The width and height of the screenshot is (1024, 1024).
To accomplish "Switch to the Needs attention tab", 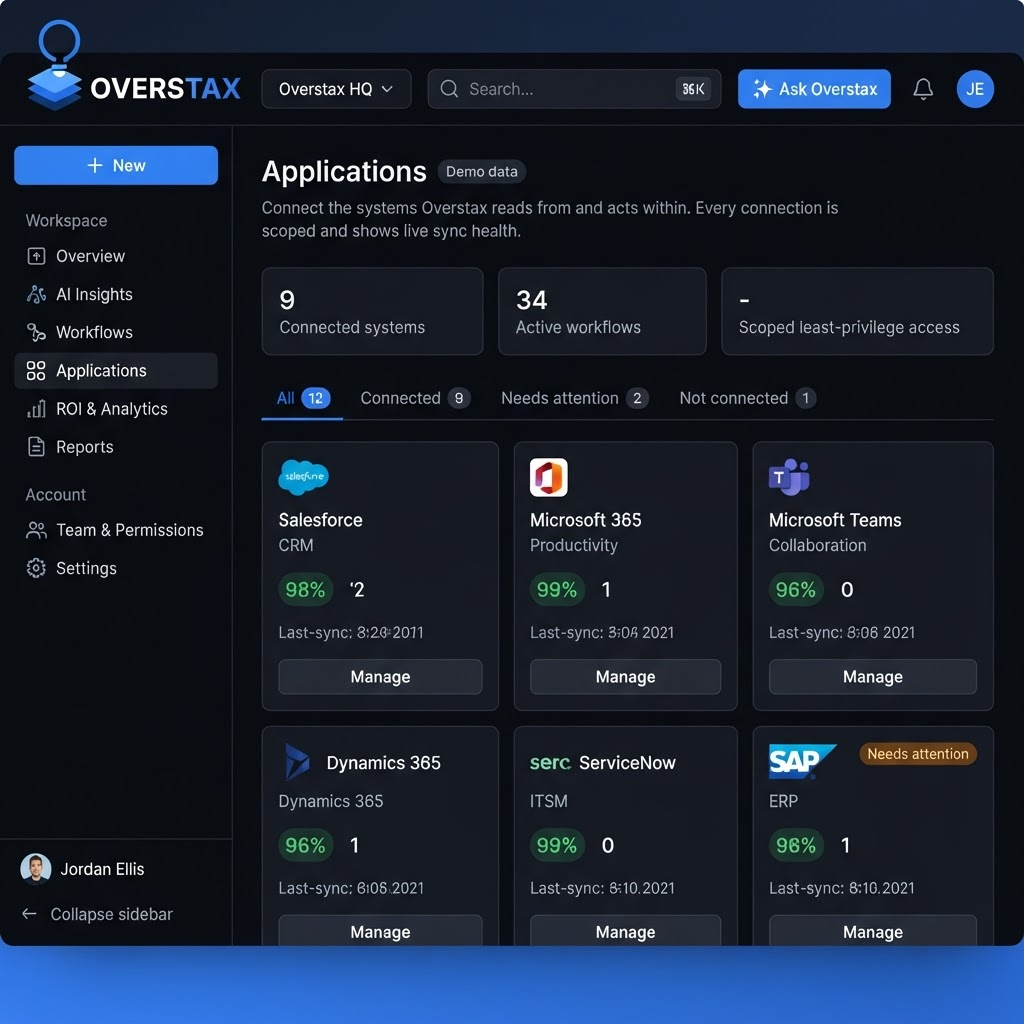I will [x=575, y=398].
